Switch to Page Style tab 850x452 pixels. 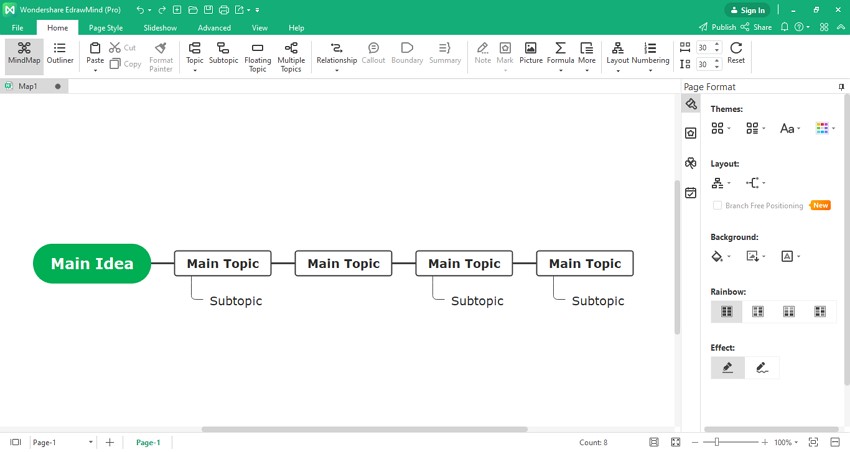(x=106, y=28)
